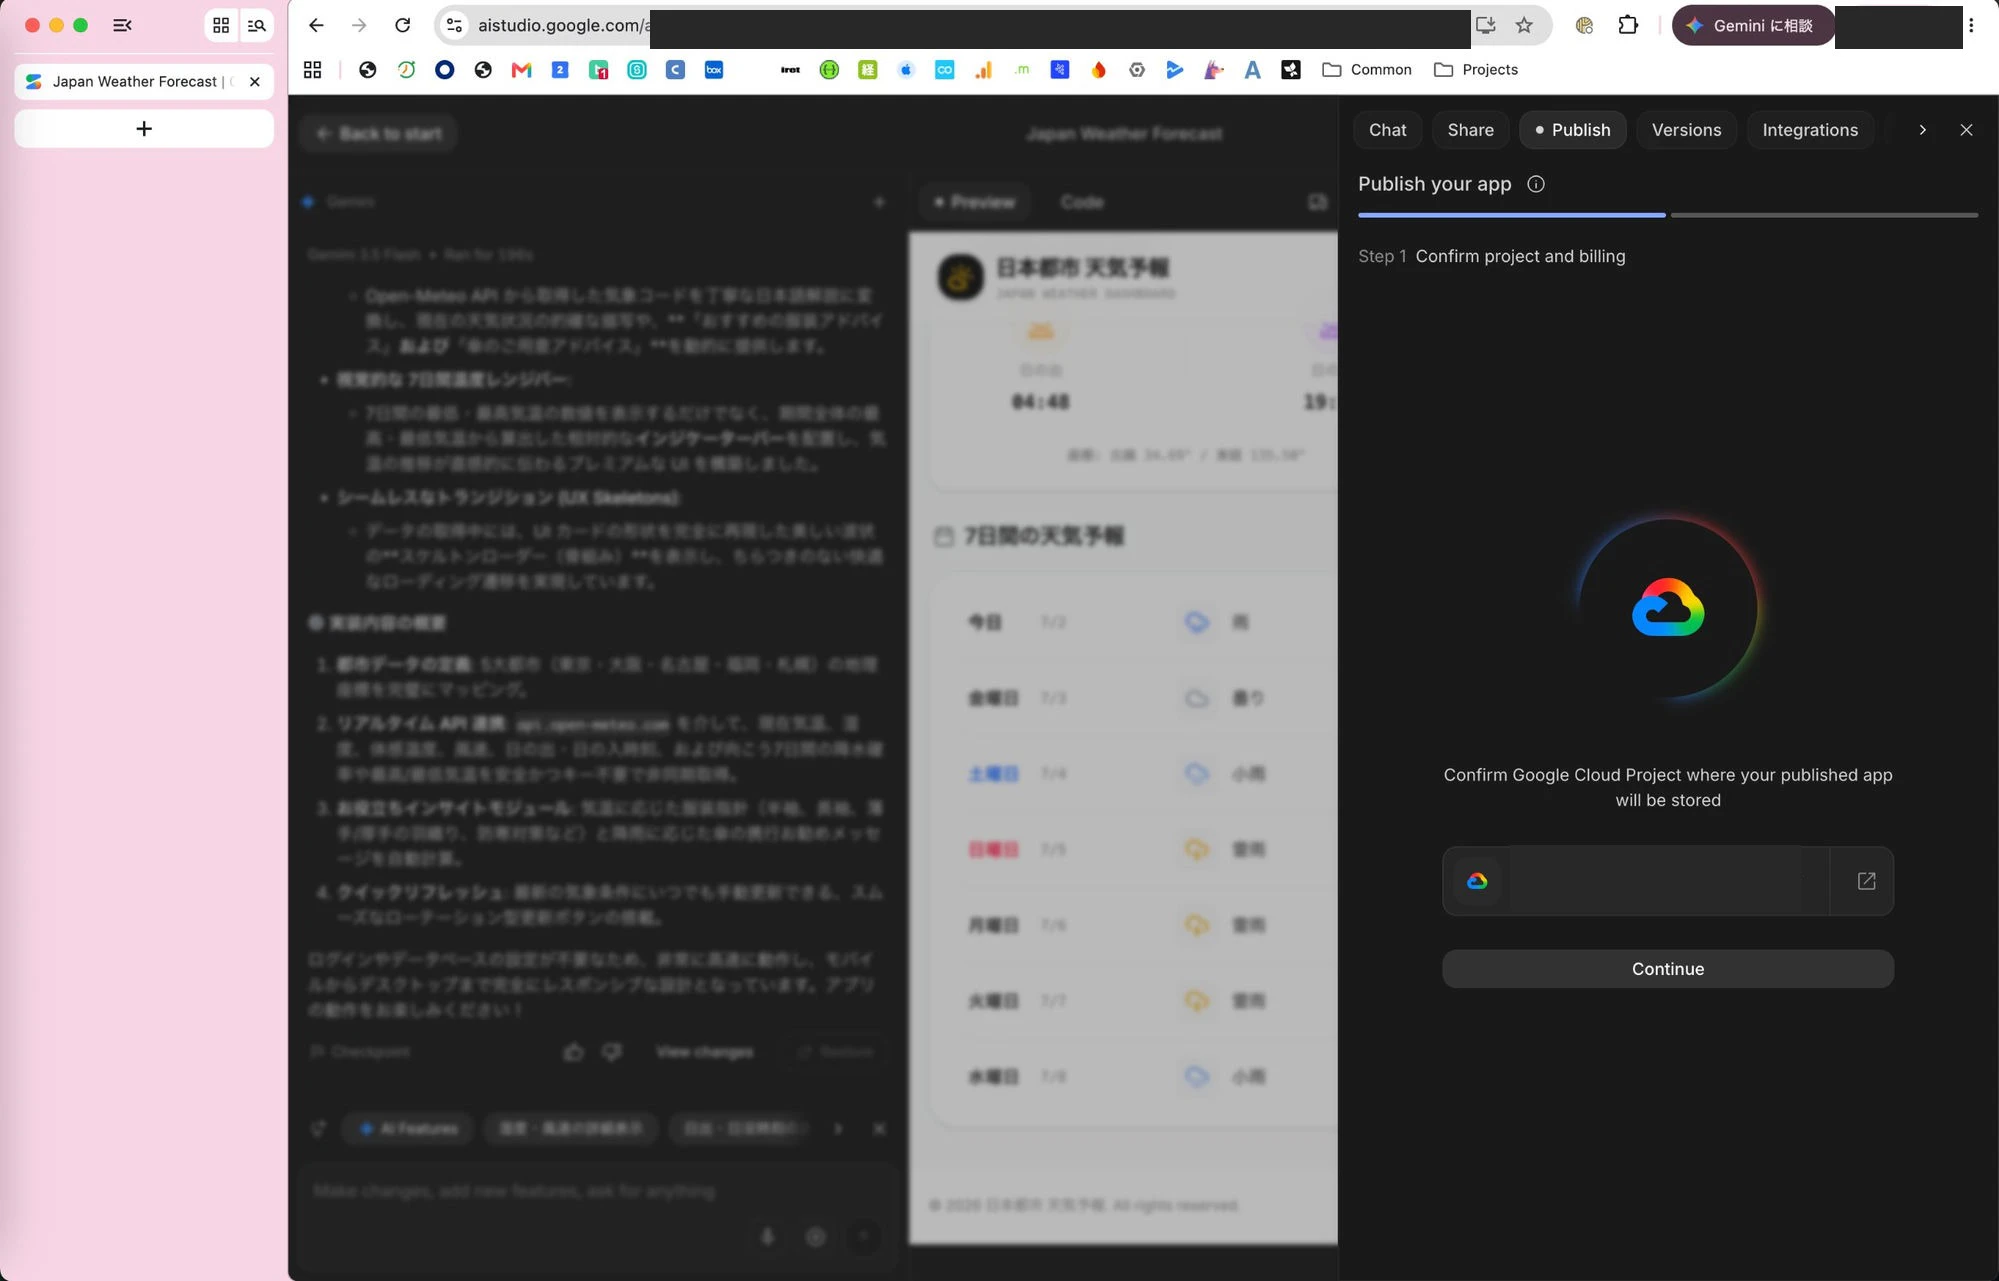Close the Publish side panel

[1966, 130]
